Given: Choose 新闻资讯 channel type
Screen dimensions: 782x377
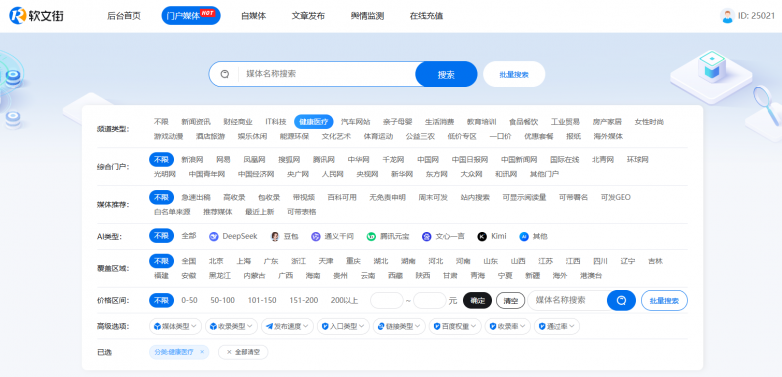Looking at the screenshot, I should tap(196, 122).
